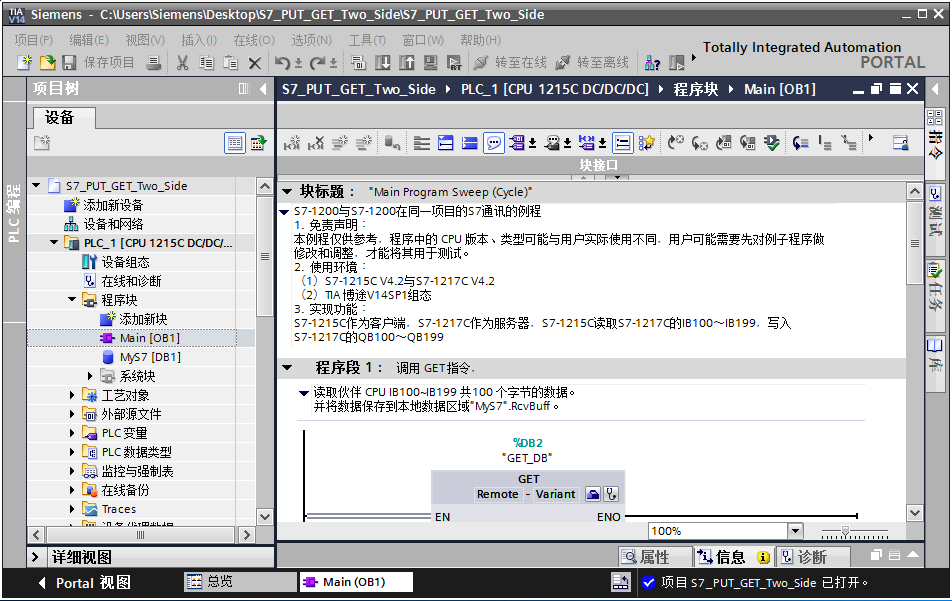952x601 pixels.
Task: Click the compile icon in main toolbar
Action: tap(358, 62)
